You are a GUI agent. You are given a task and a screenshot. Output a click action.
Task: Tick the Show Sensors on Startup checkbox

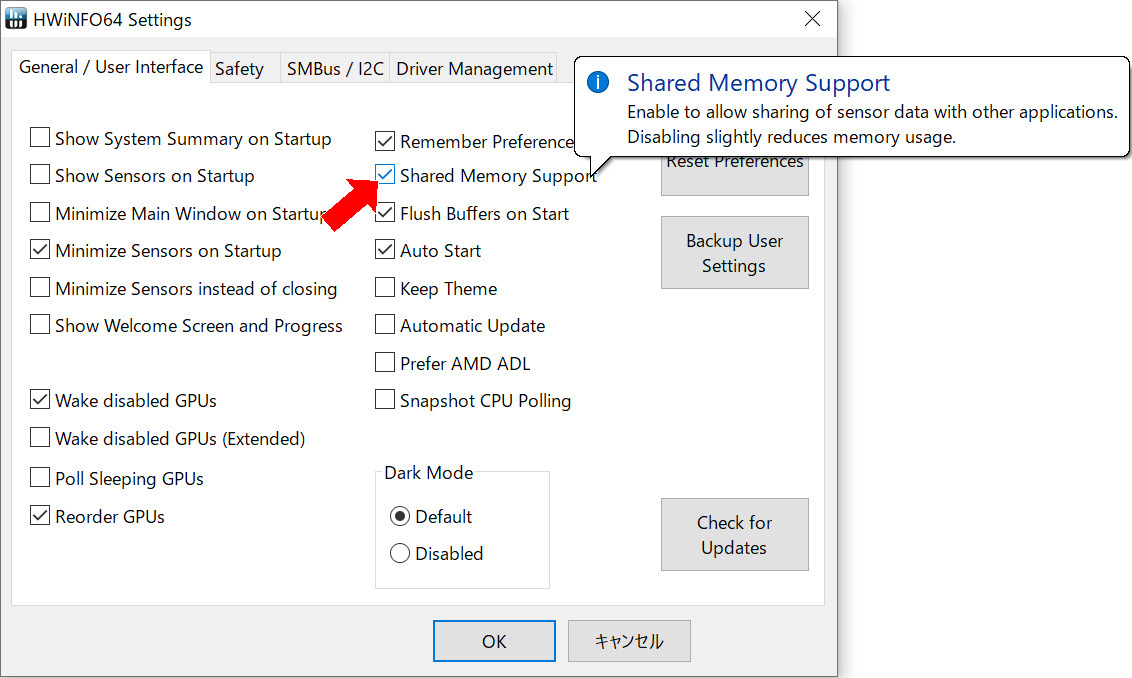coord(40,175)
